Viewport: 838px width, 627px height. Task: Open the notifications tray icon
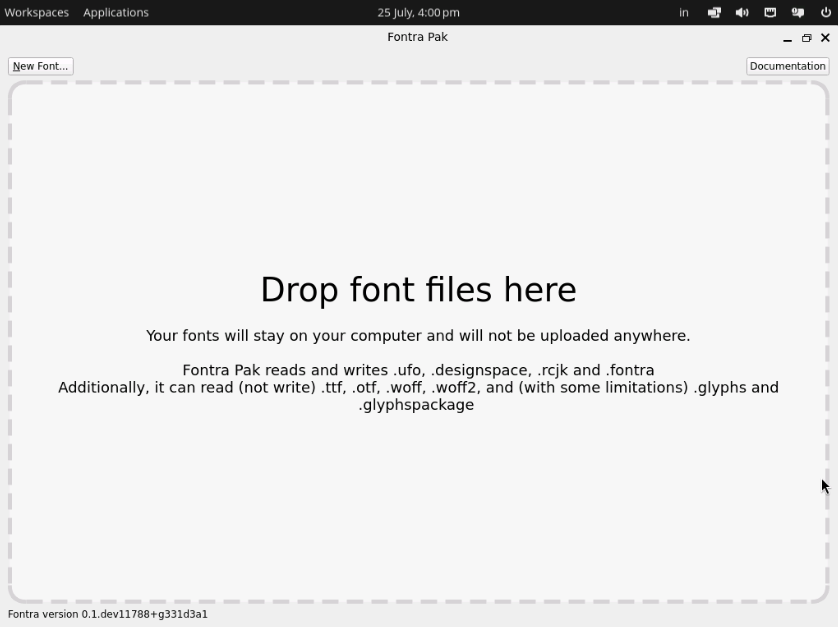click(x=797, y=12)
